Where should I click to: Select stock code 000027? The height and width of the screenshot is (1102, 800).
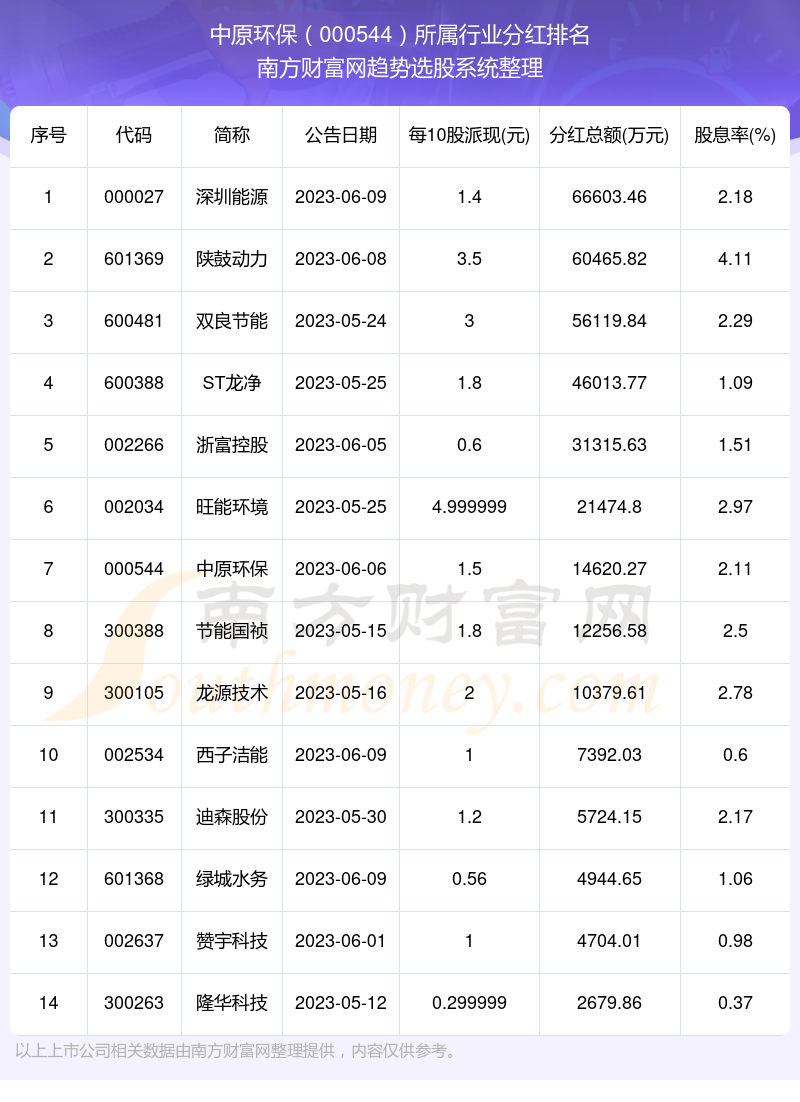tap(134, 197)
